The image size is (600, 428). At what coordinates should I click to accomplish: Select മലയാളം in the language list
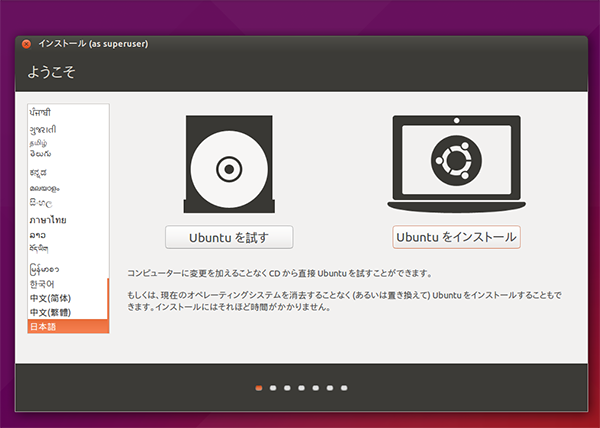[x=67, y=188]
